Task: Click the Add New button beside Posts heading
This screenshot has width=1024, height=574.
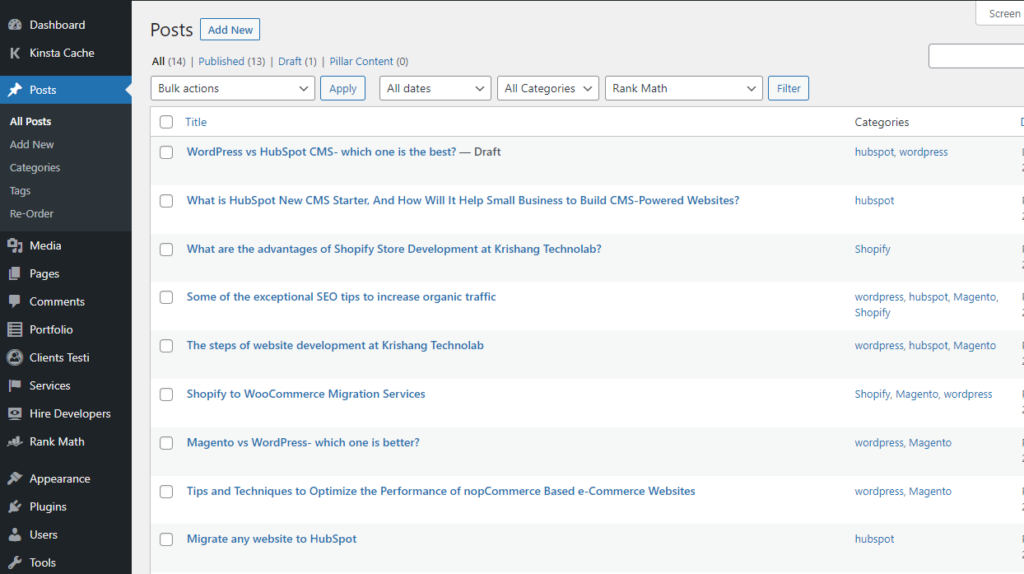Action: tap(230, 29)
